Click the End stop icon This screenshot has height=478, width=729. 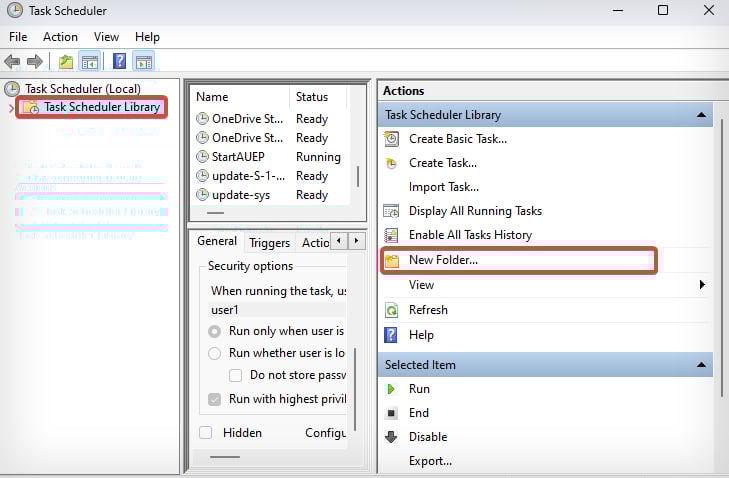tap(391, 413)
